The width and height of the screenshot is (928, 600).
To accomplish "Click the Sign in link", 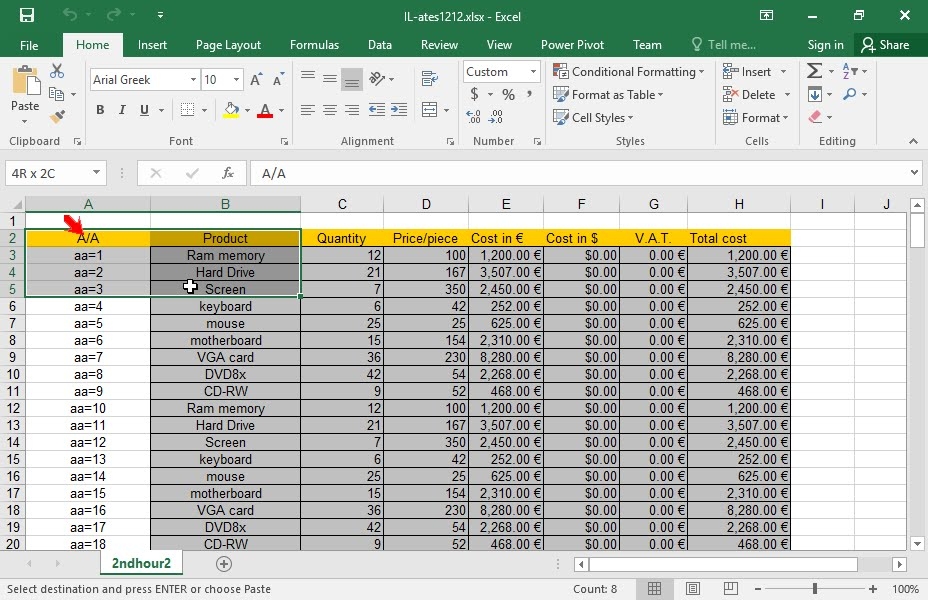I will [x=825, y=45].
